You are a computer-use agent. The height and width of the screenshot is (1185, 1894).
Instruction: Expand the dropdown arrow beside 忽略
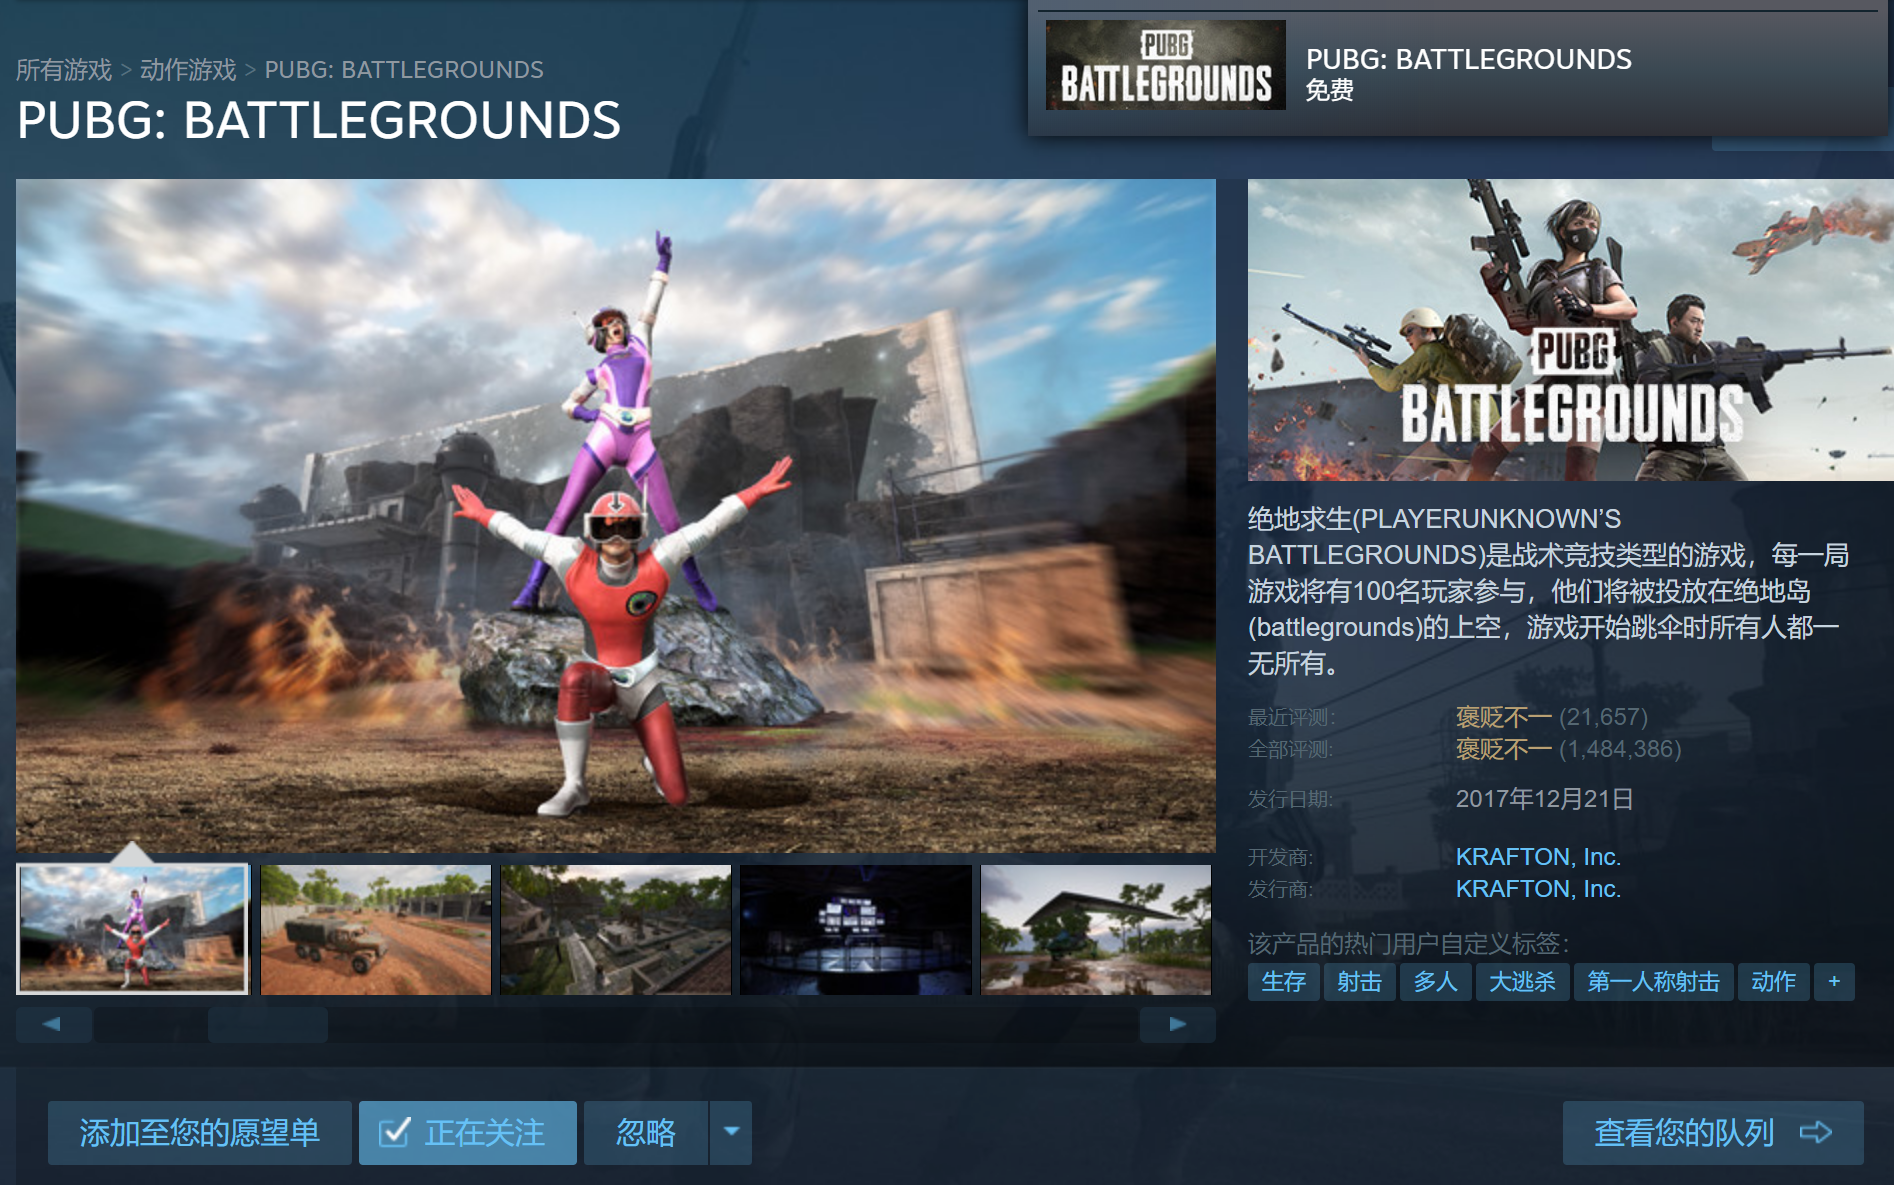click(731, 1133)
